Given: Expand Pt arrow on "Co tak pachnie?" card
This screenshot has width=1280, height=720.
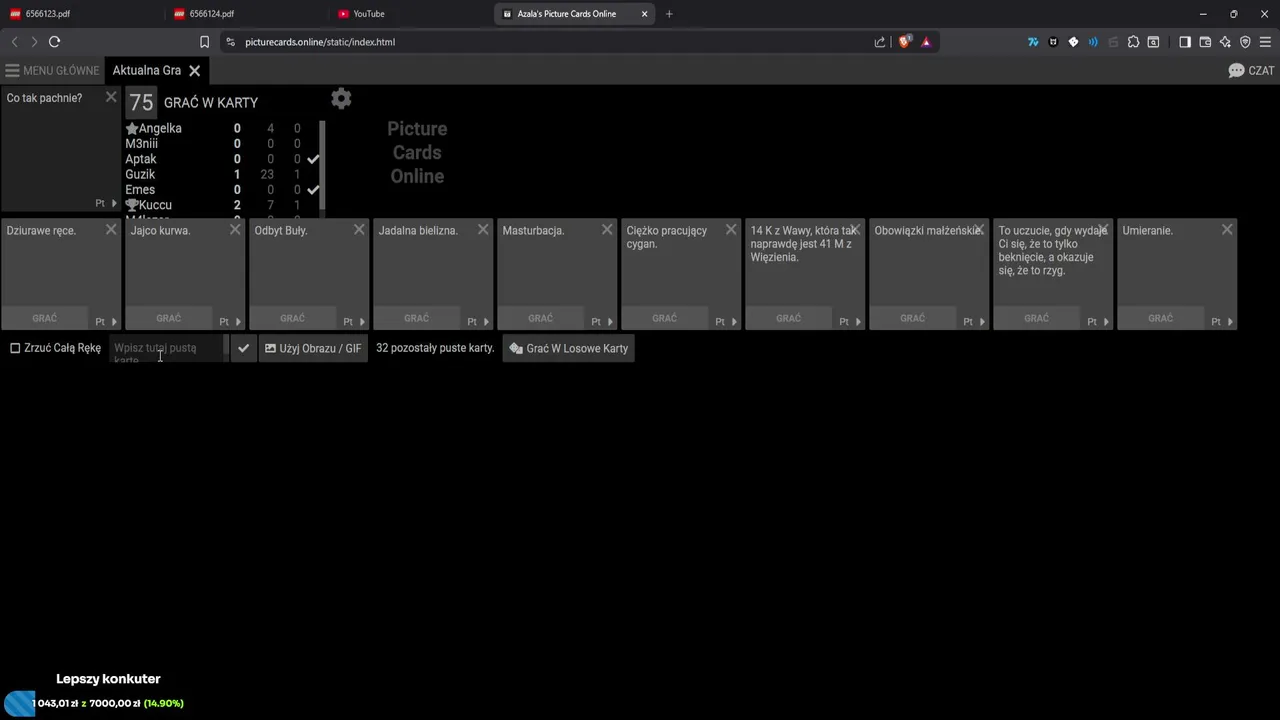Looking at the screenshot, I should (x=114, y=203).
